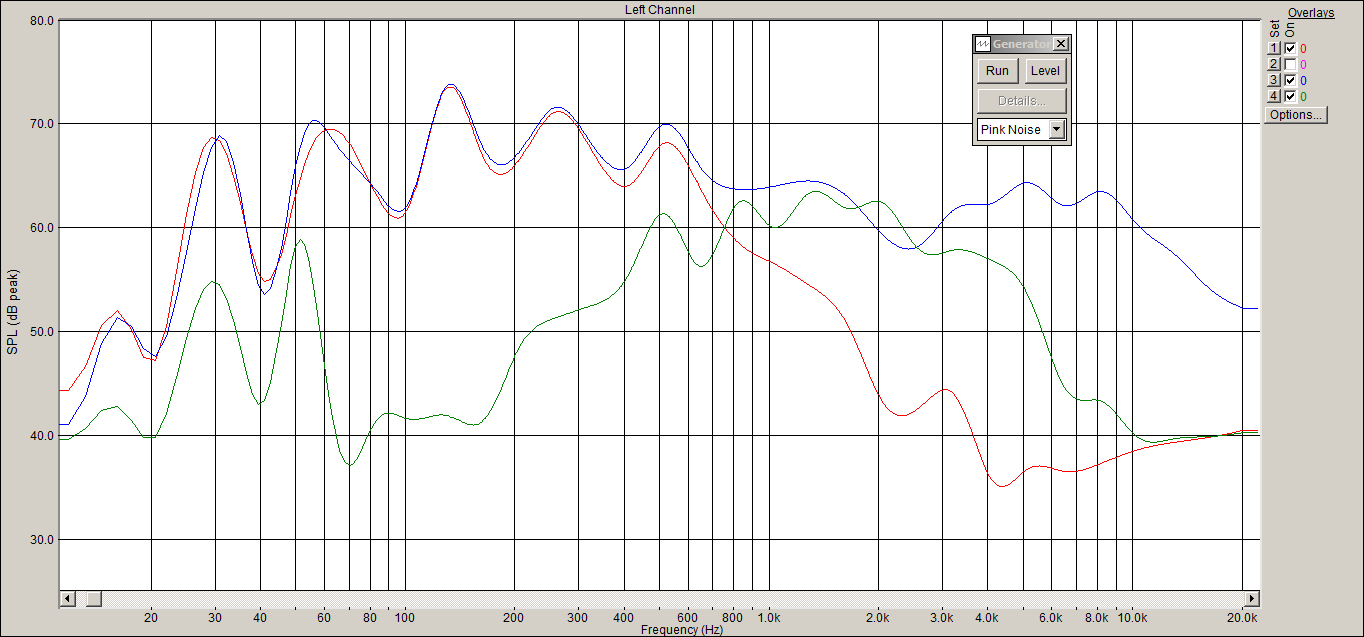Turn off overlay 3 blue trace
Screen dimensions: 1364x637
[x=1290, y=80]
